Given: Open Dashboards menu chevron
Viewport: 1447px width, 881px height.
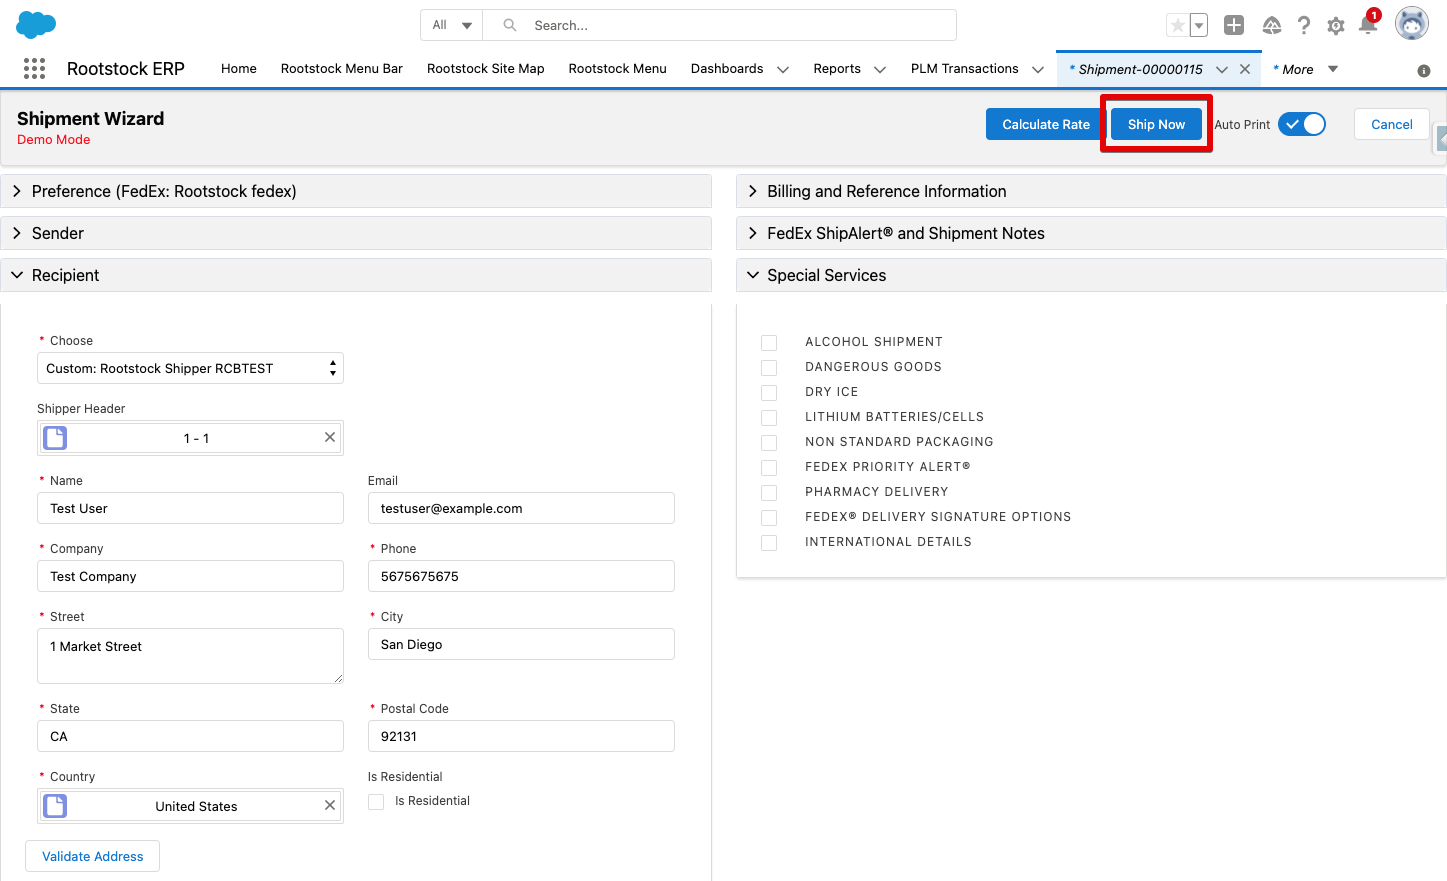Looking at the screenshot, I should point(783,69).
